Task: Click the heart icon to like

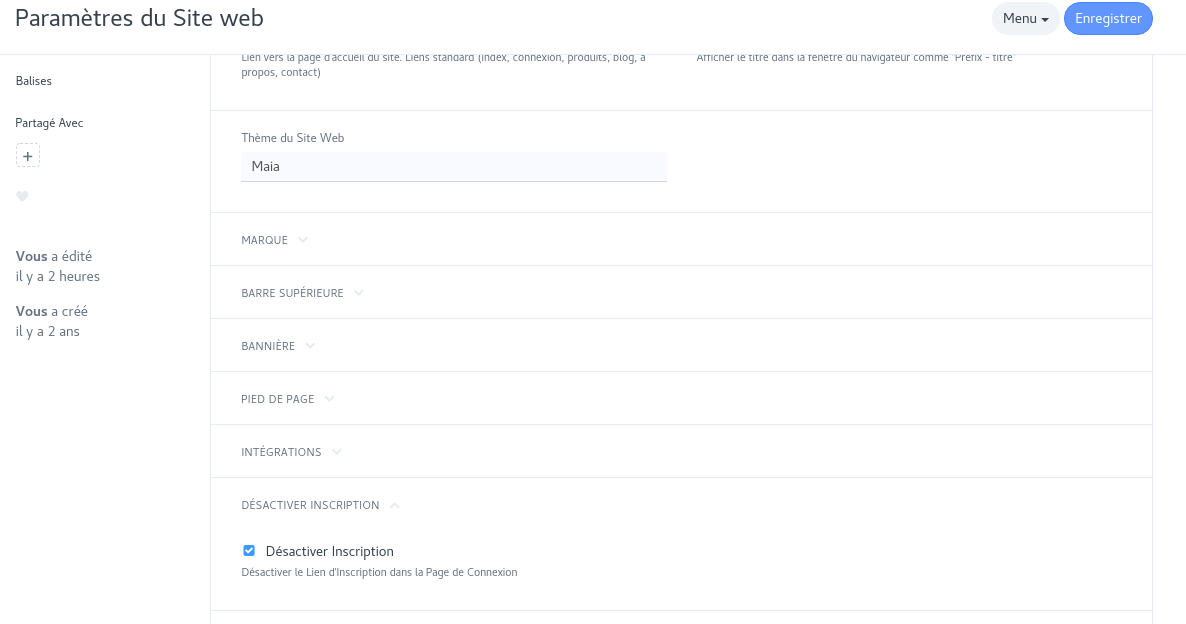Action: [x=22, y=197]
